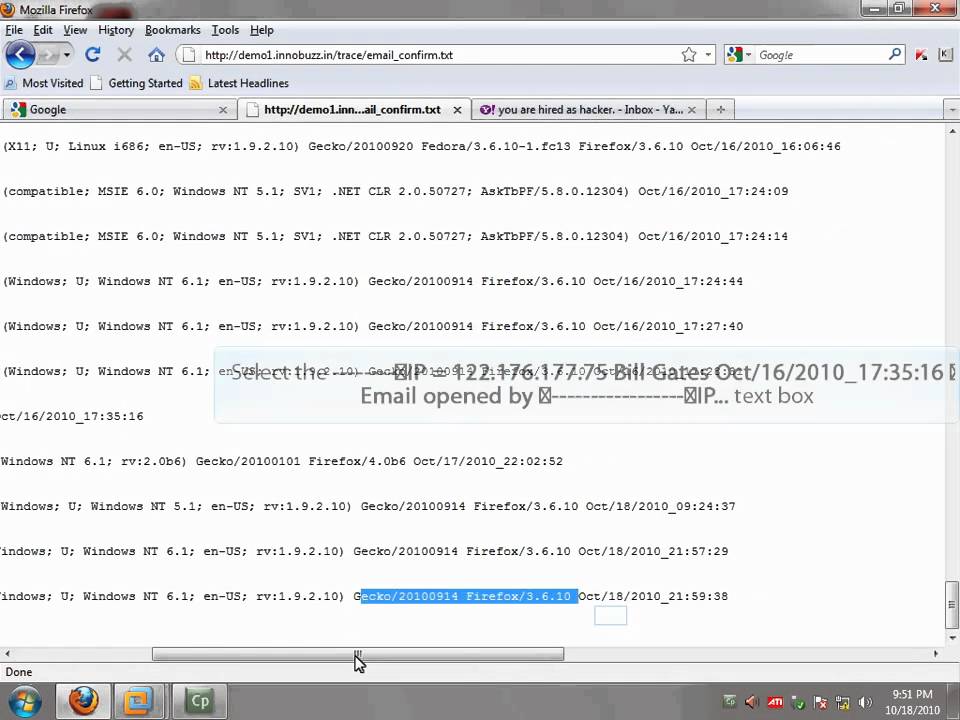Click the horizontal scrollbar thumb
Viewport: 960px width, 720px height.
(x=358, y=654)
